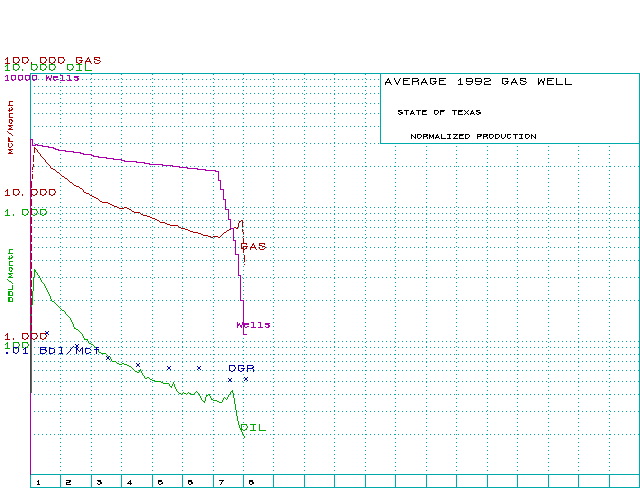The image size is (640, 491).
Task: Click the red GAS curve label
Action: [x=253, y=246]
